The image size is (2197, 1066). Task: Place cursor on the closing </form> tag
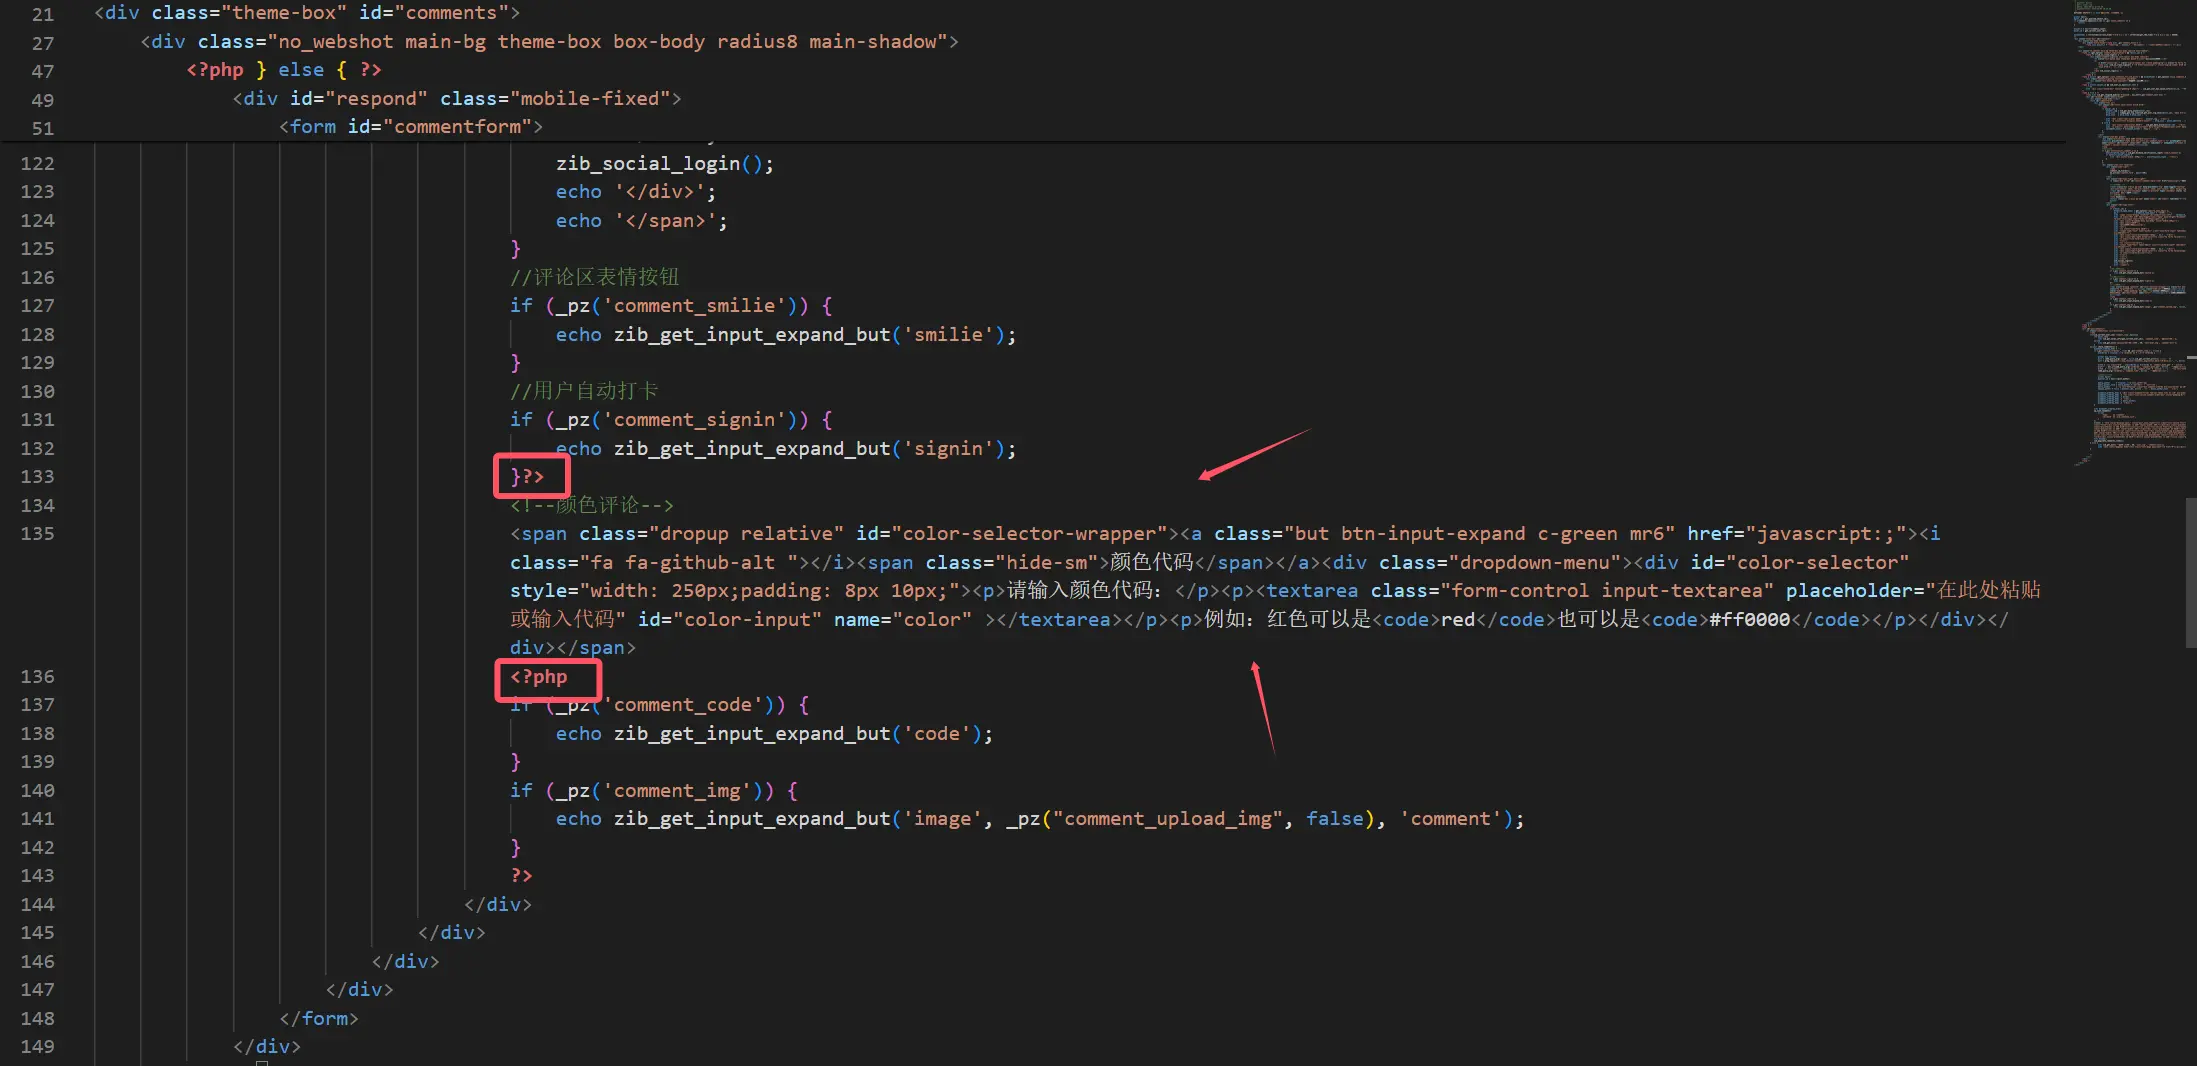[319, 1019]
